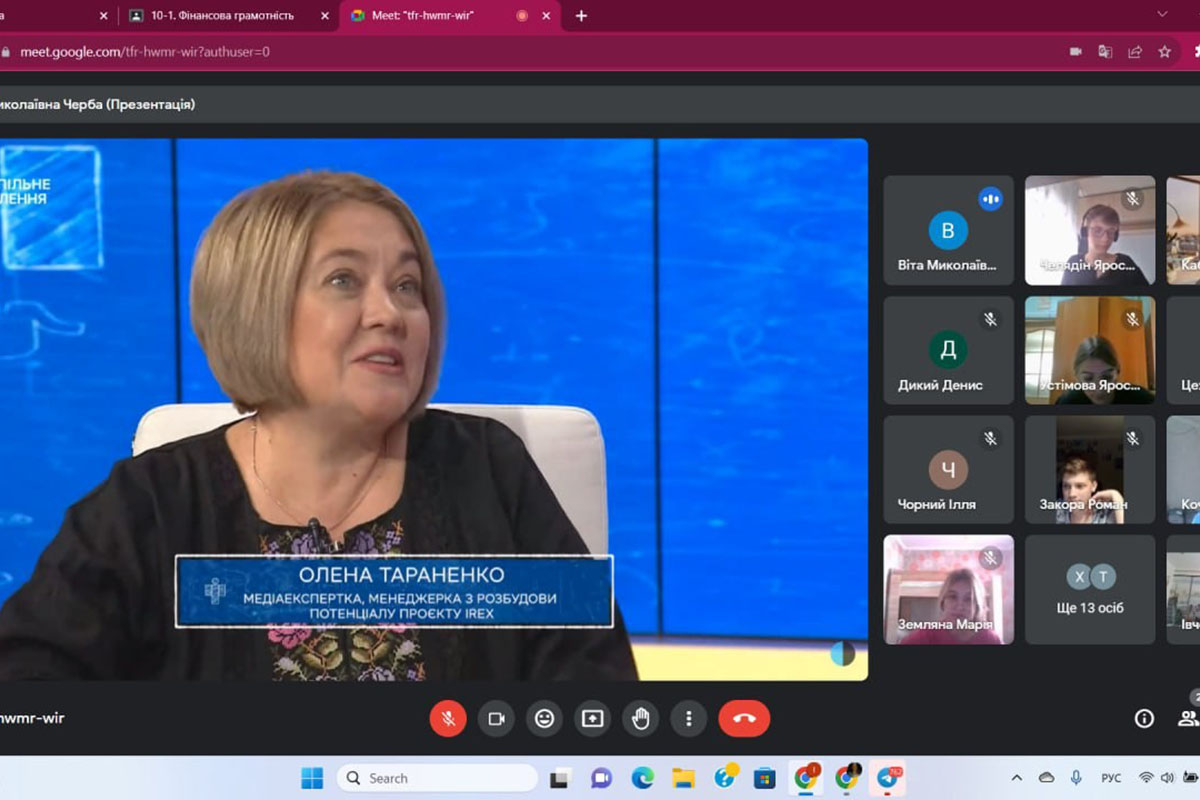Open the 'Ще 13 осіб' tile

(x=1090, y=590)
